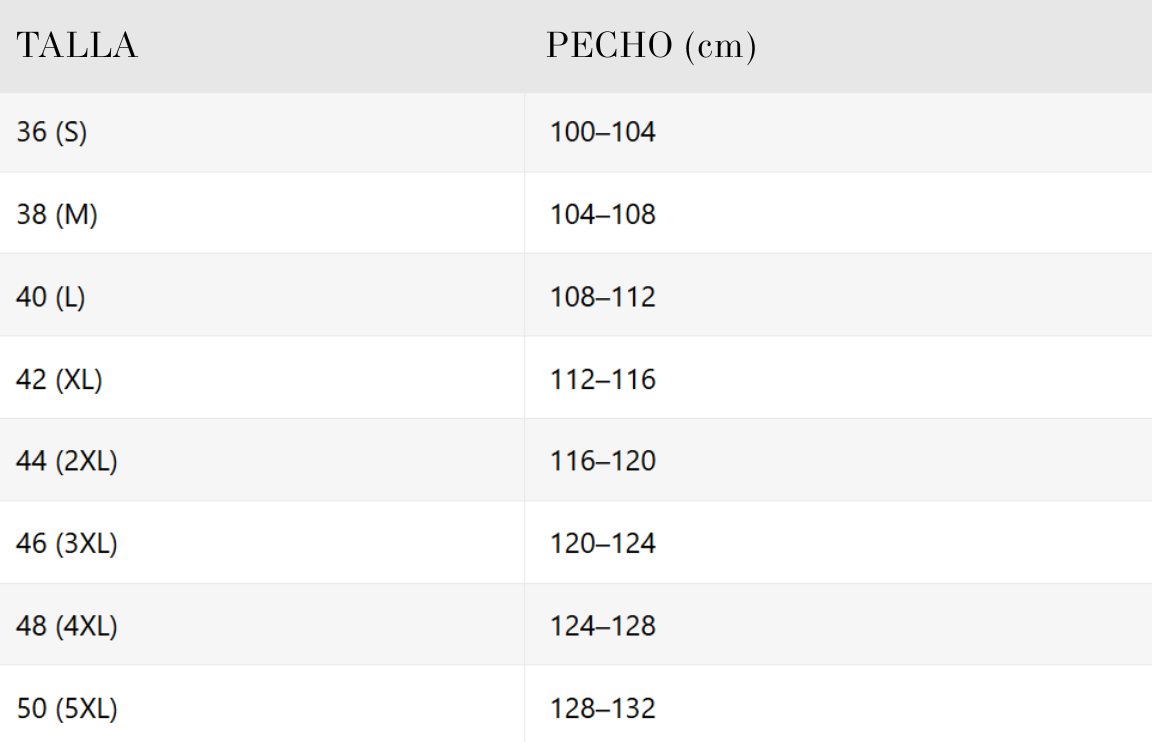Select the 36 (S) size cell

click(x=52, y=132)
